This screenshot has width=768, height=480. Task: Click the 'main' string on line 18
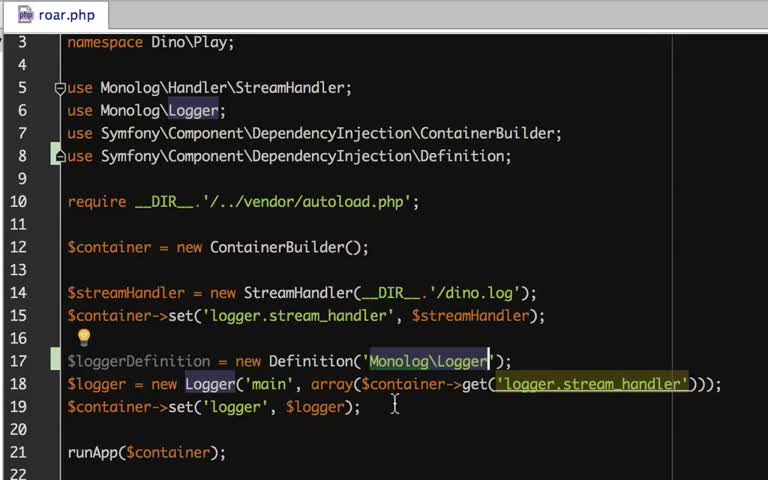(x=269, y=384)
